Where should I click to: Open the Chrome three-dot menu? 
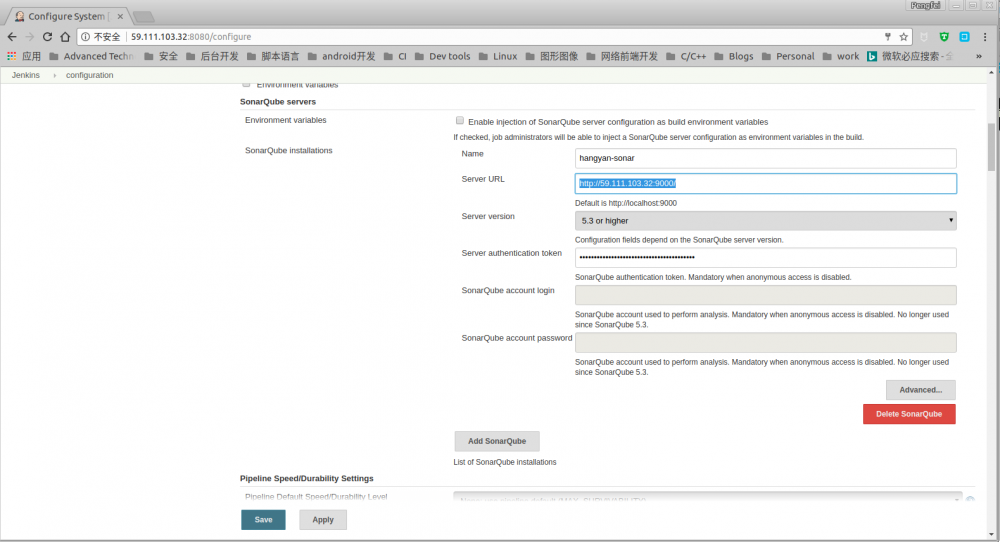pos(985,37)
